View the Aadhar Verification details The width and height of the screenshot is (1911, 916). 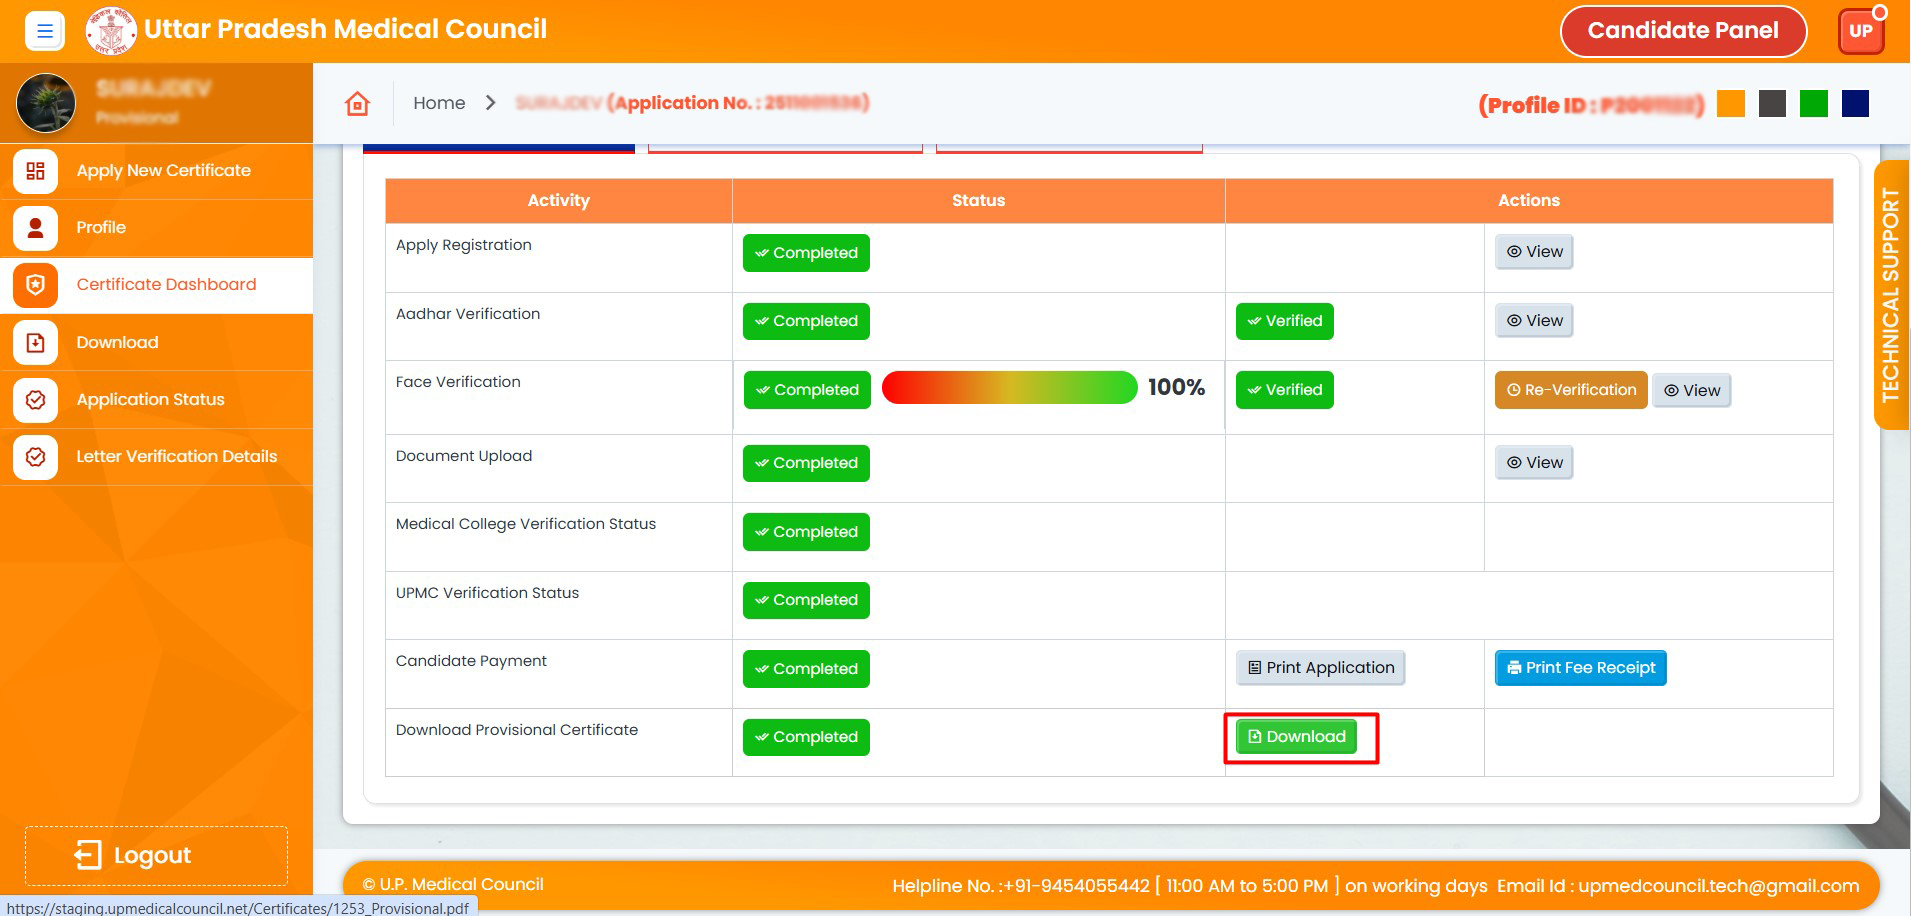(x=1534, y=321)
